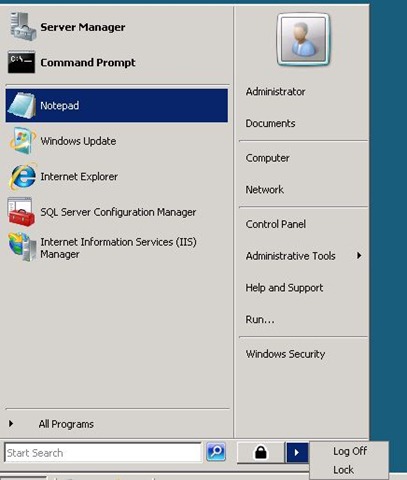
Task: Lock the computer with padlock button
Action: [261, 453]
